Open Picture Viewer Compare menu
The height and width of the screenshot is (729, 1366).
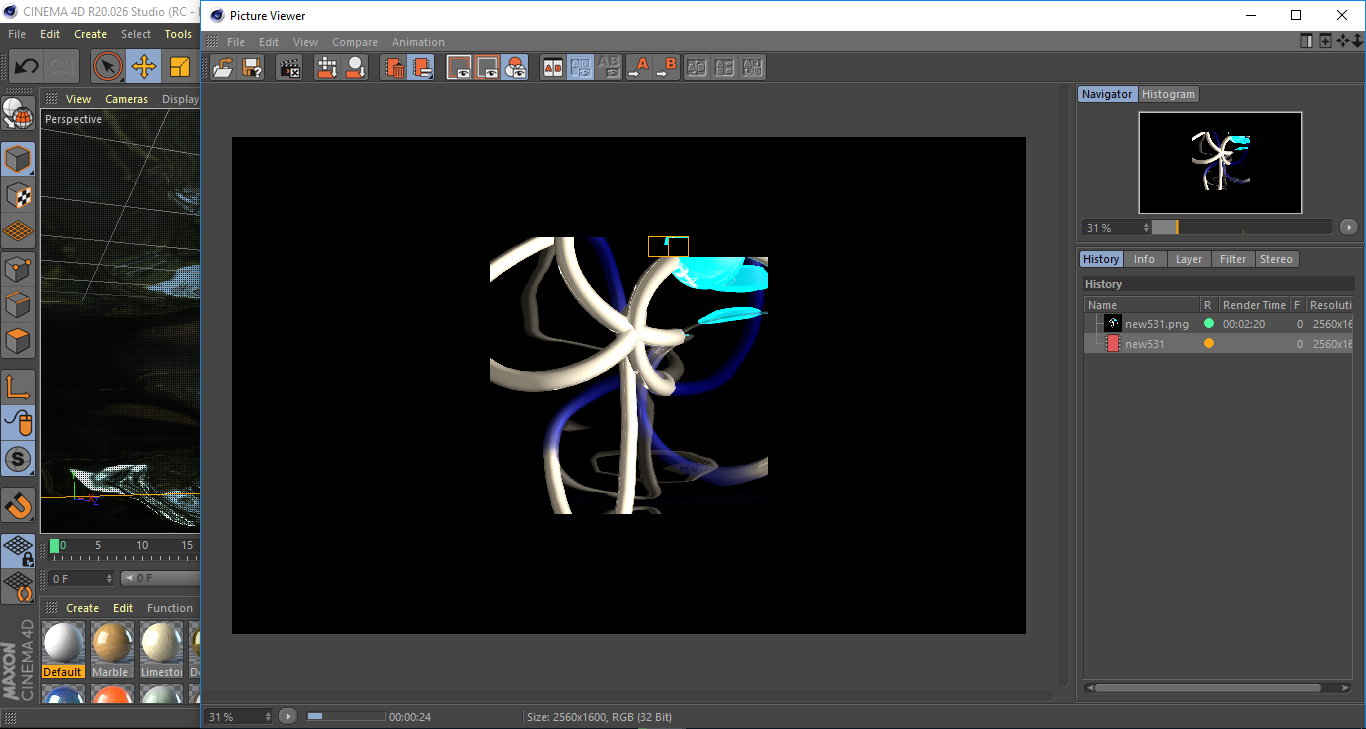[355, 42]
